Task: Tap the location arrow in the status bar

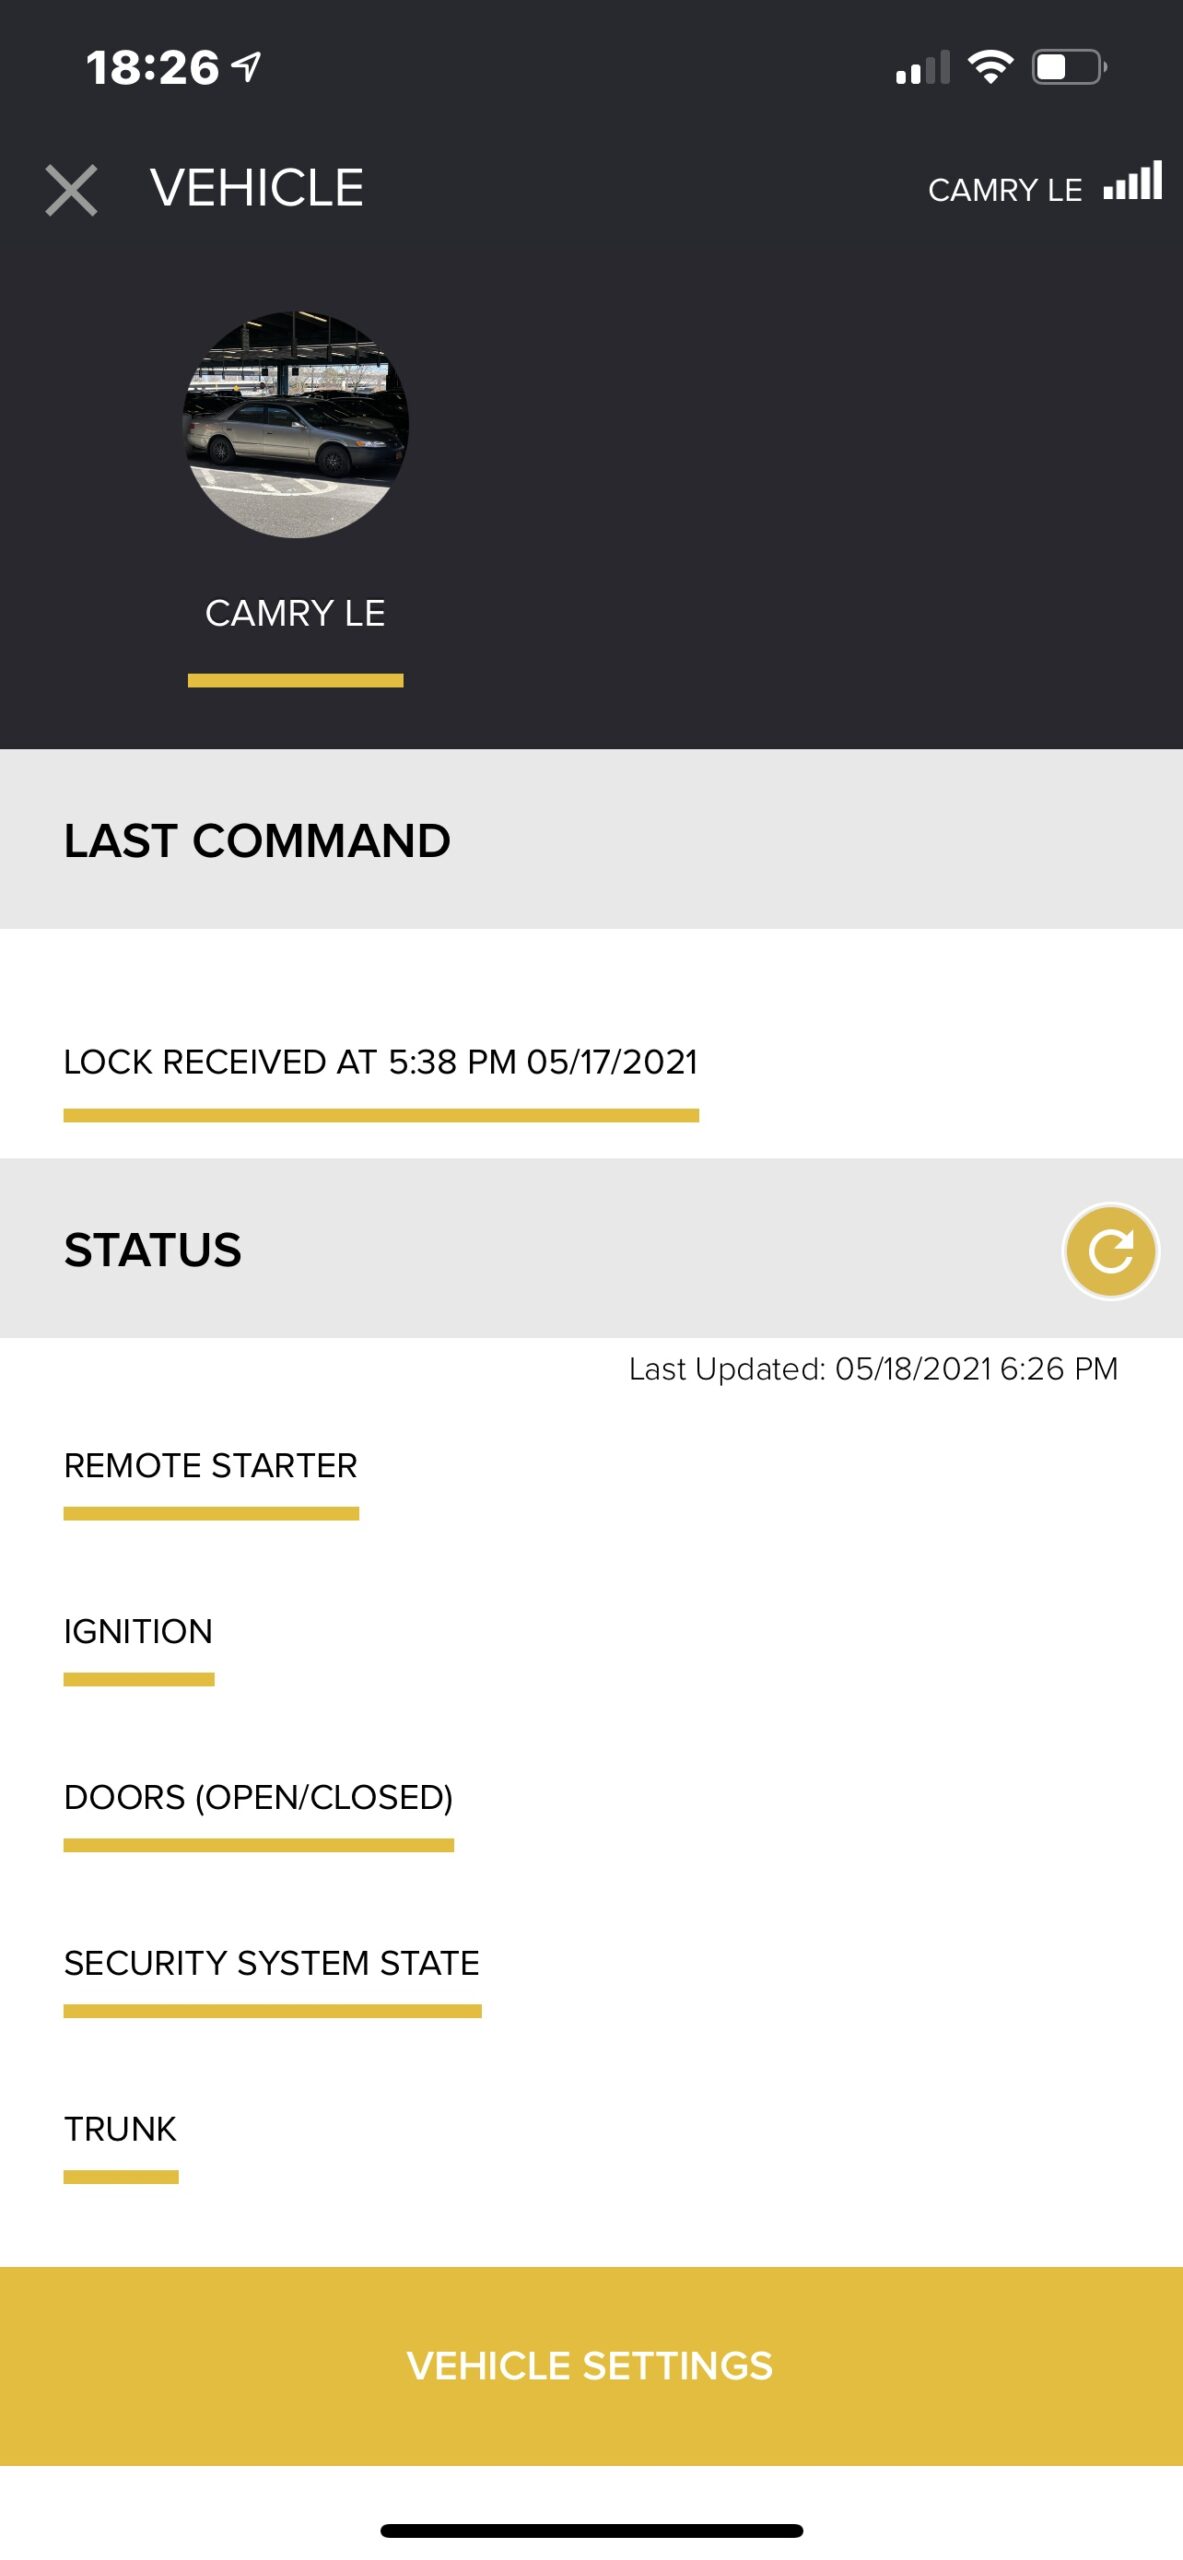Action: [x=243, y=66]
